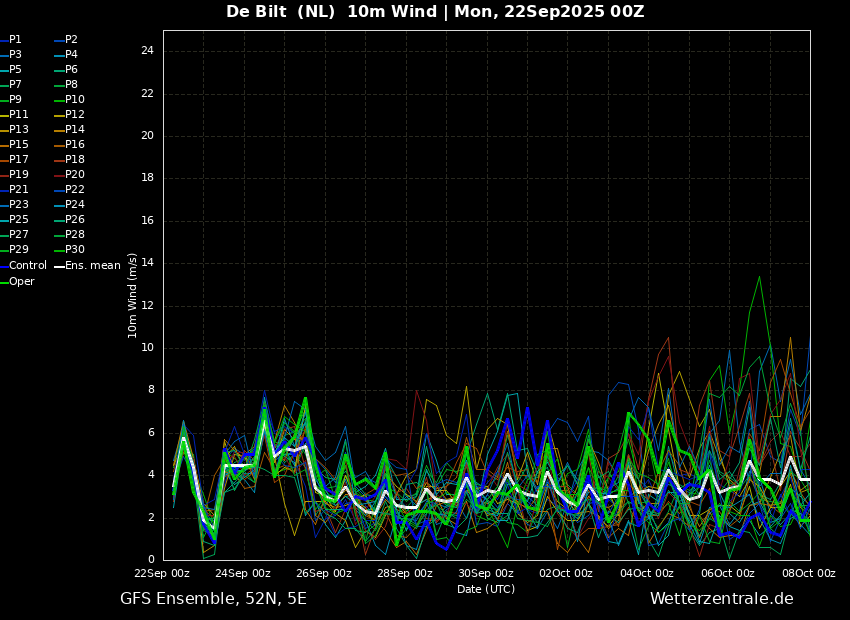
Task: Click the 24Sep 00z axis label
Action: click(243, 573)
